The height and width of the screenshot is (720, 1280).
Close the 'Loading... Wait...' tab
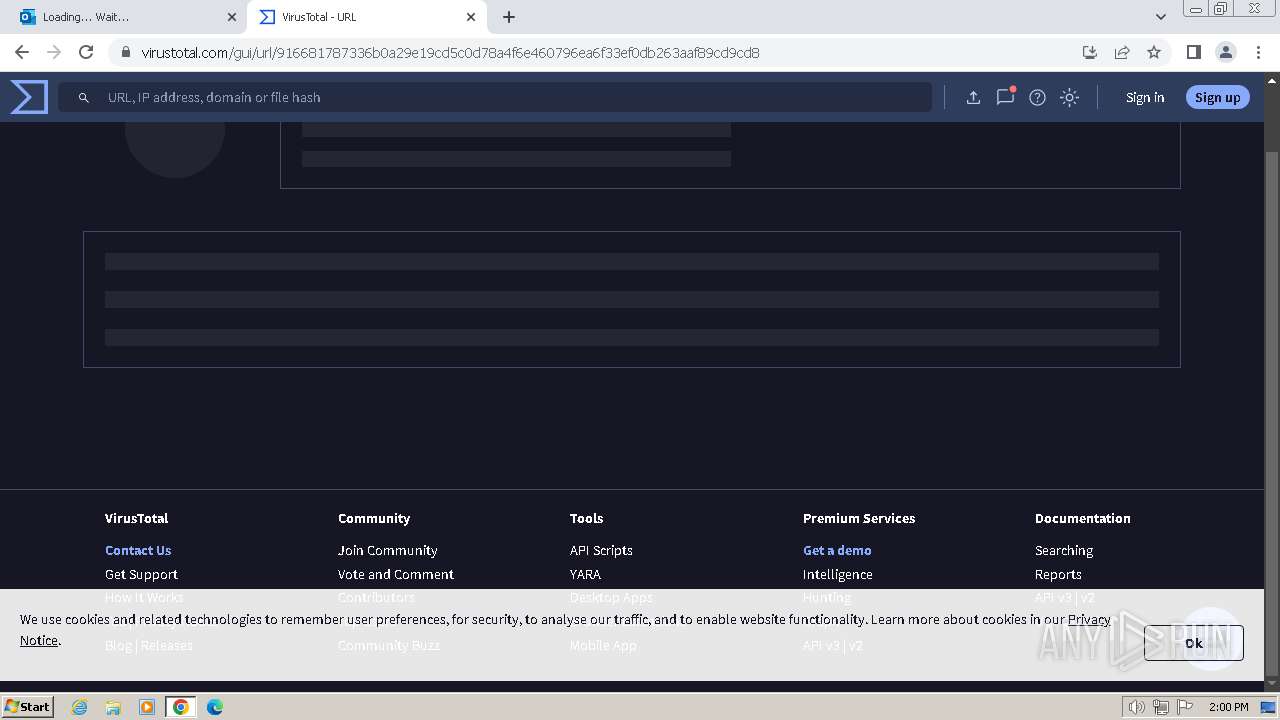click(232, 17)
